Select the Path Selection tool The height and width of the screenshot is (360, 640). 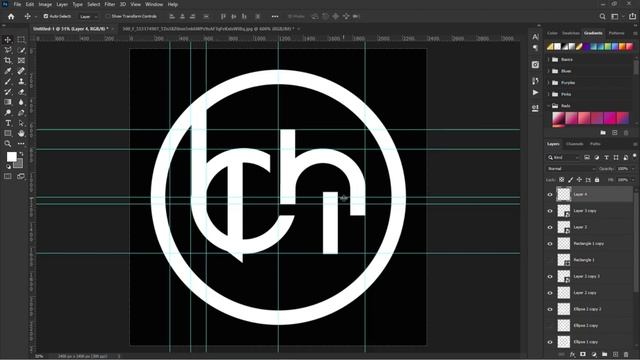coord(21,123)
